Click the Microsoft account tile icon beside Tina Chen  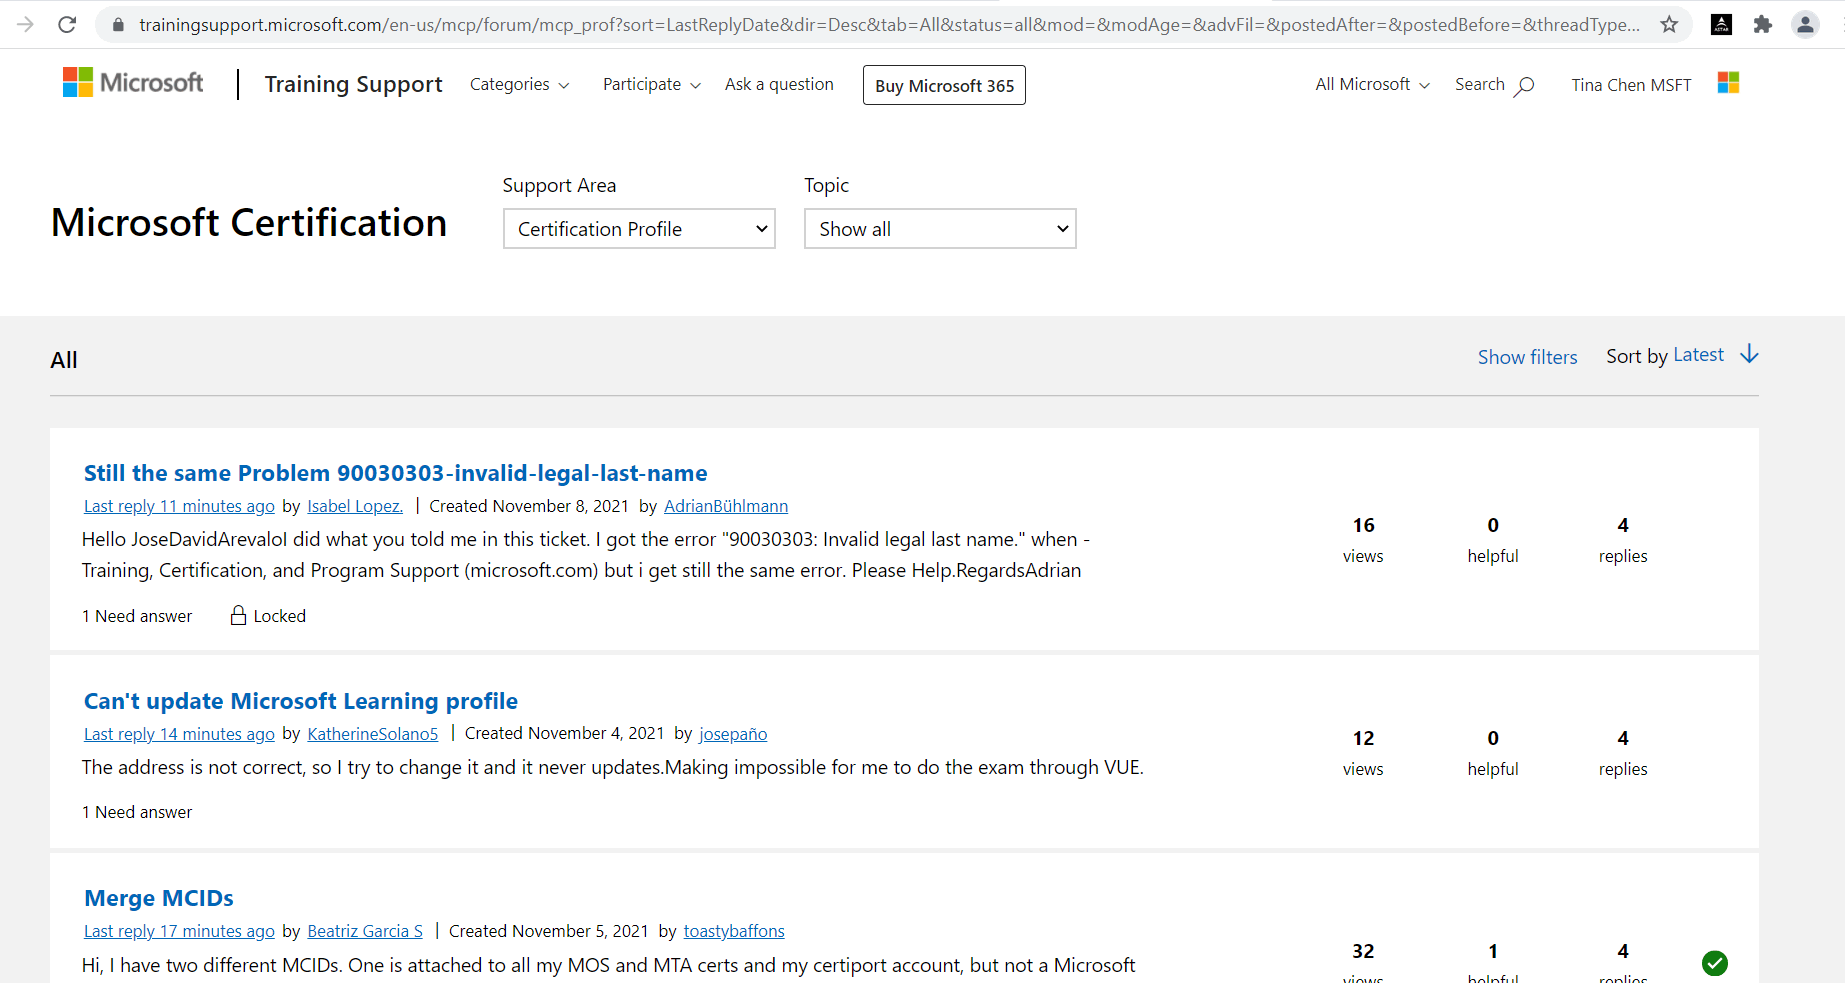coord(1728,83)
